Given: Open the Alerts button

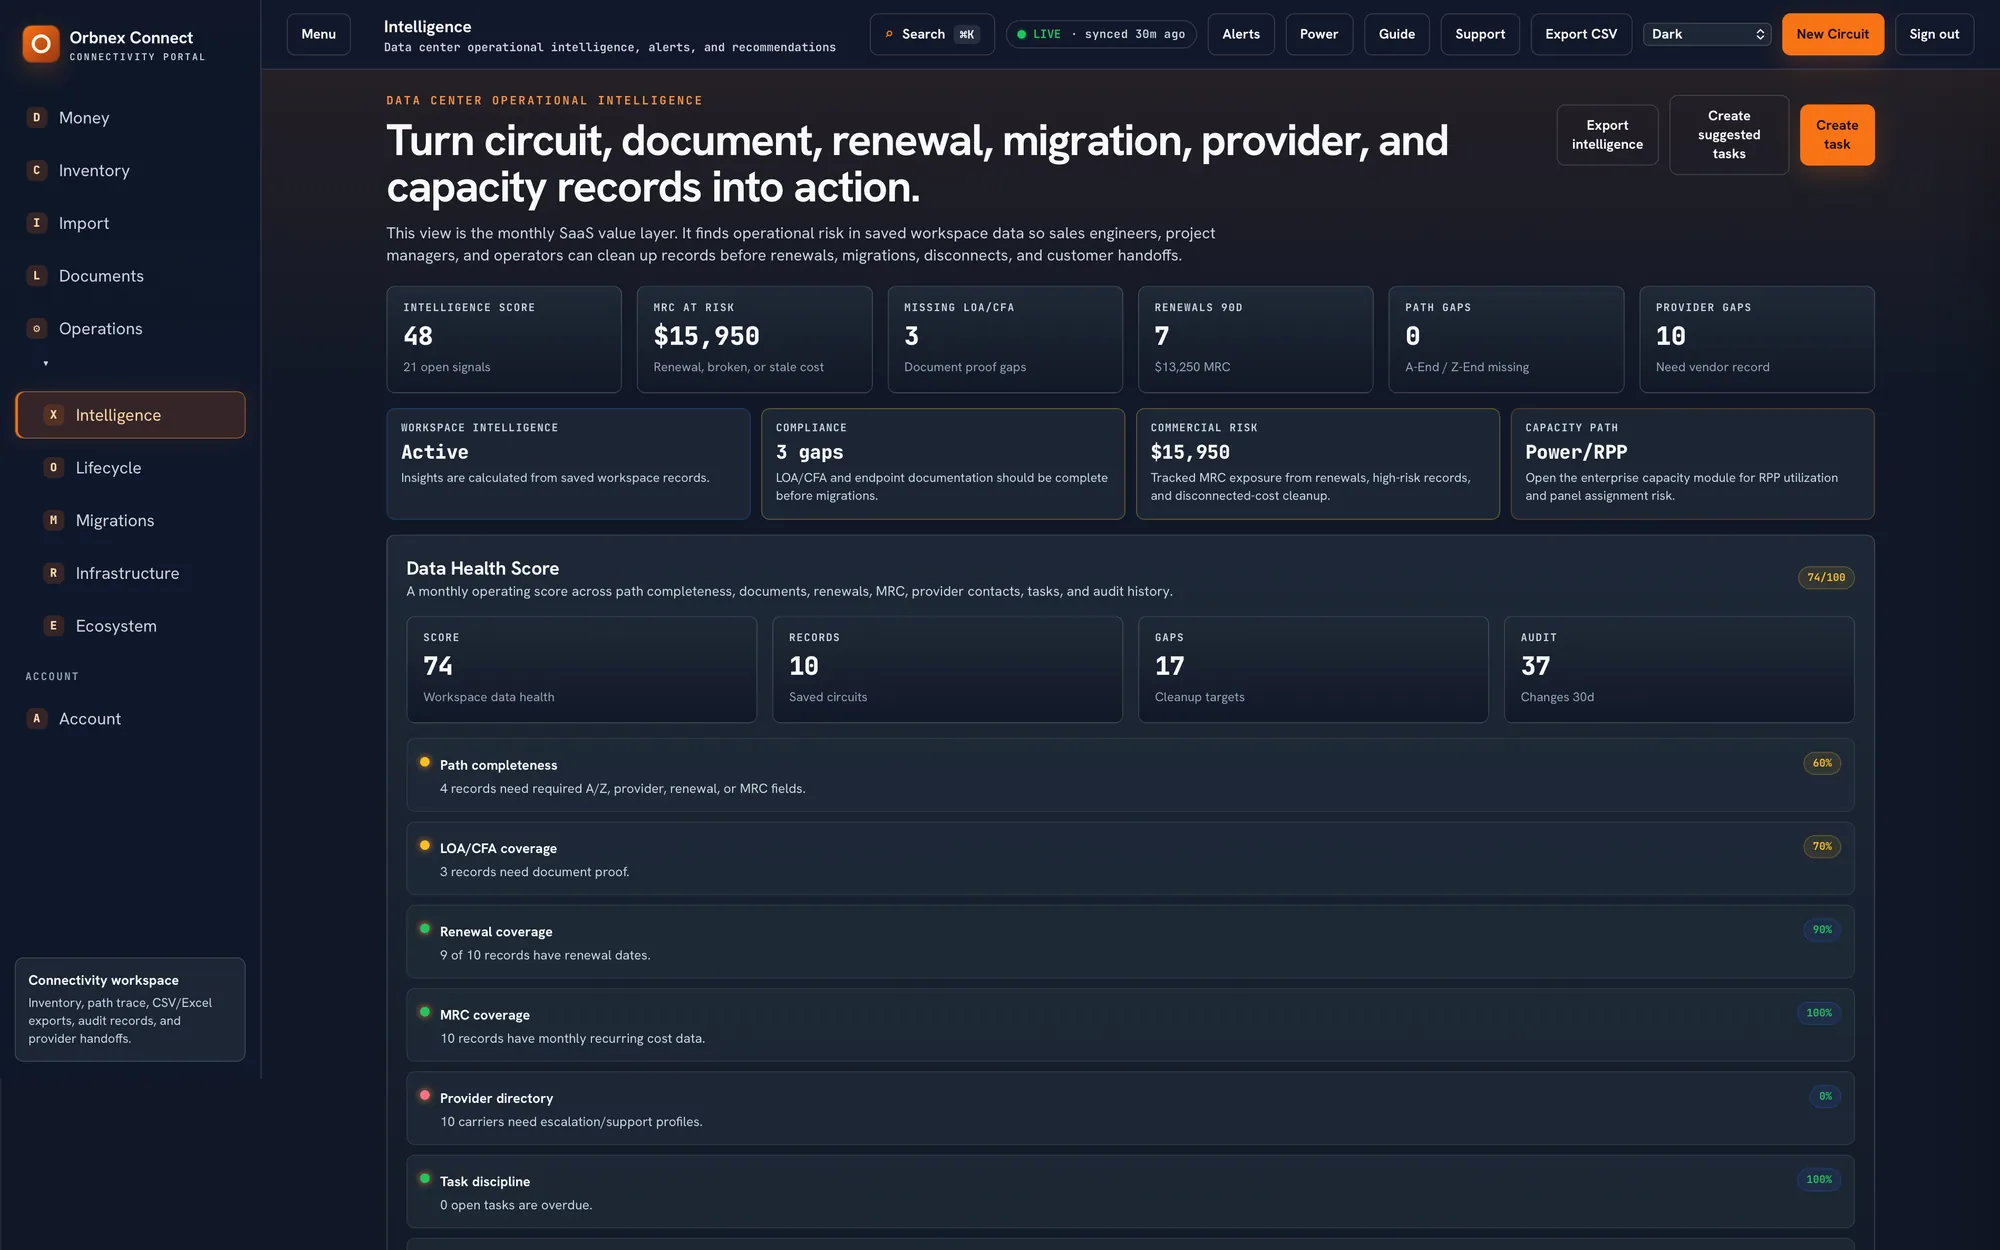Looking at the screenshot, I should (1241, 34).
